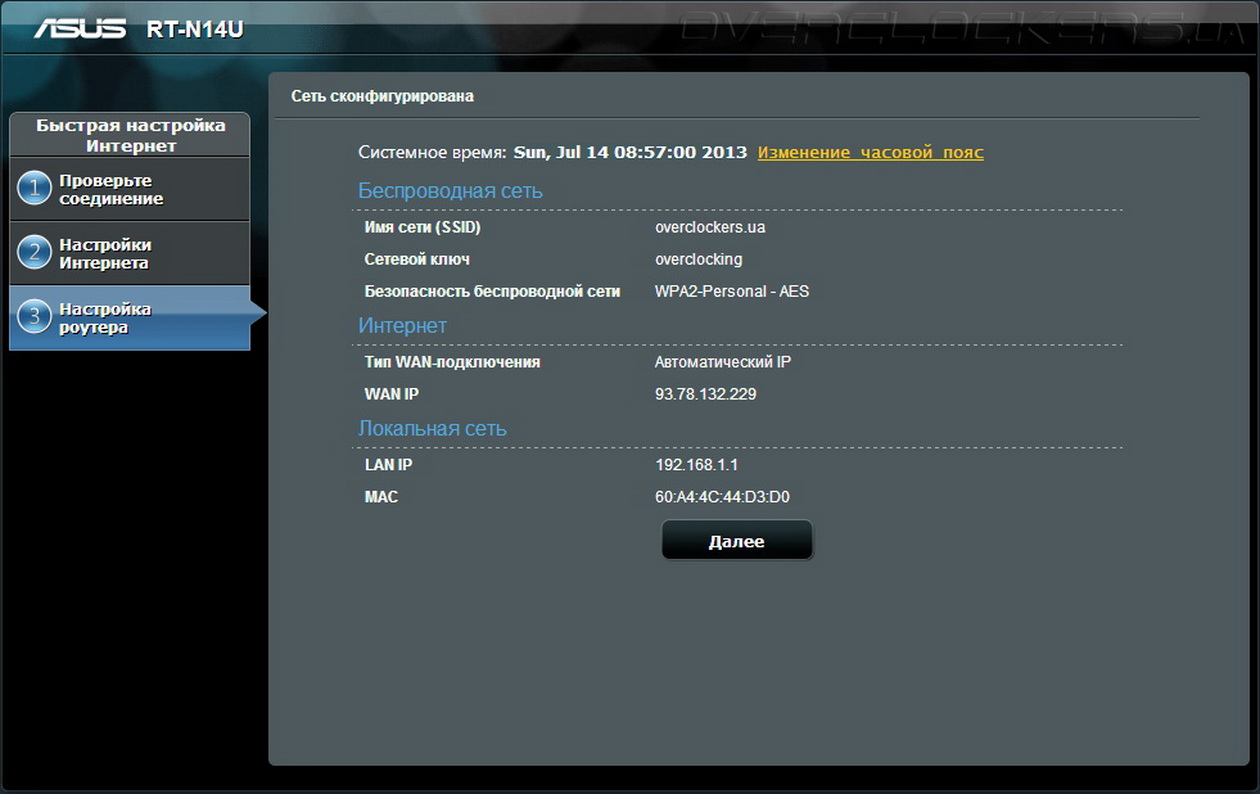
Task: Click the ASUS logo in header
Action: (x=81, y=28)
